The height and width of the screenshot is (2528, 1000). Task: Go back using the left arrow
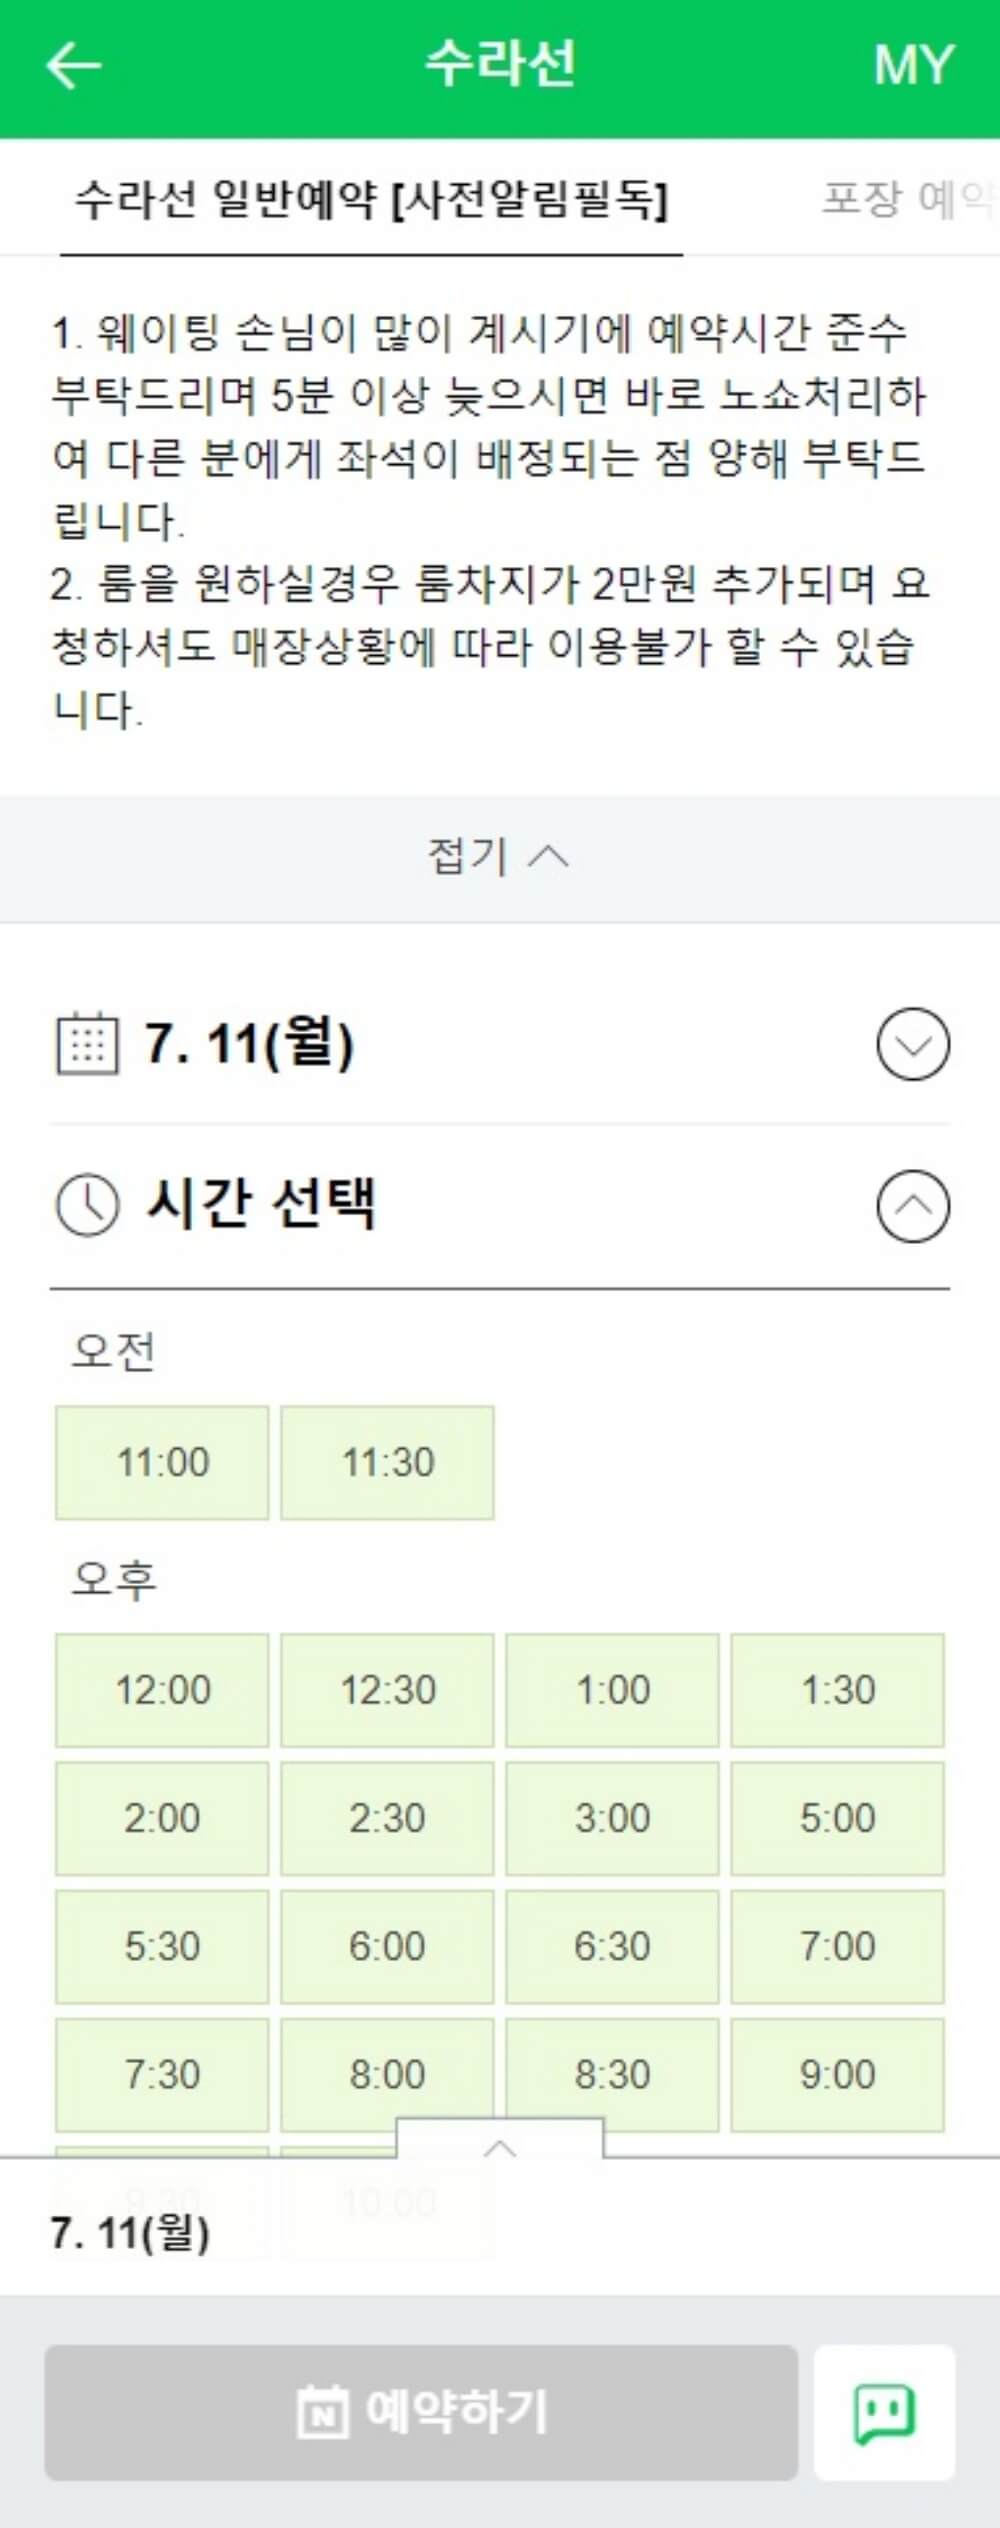[71, 65]
